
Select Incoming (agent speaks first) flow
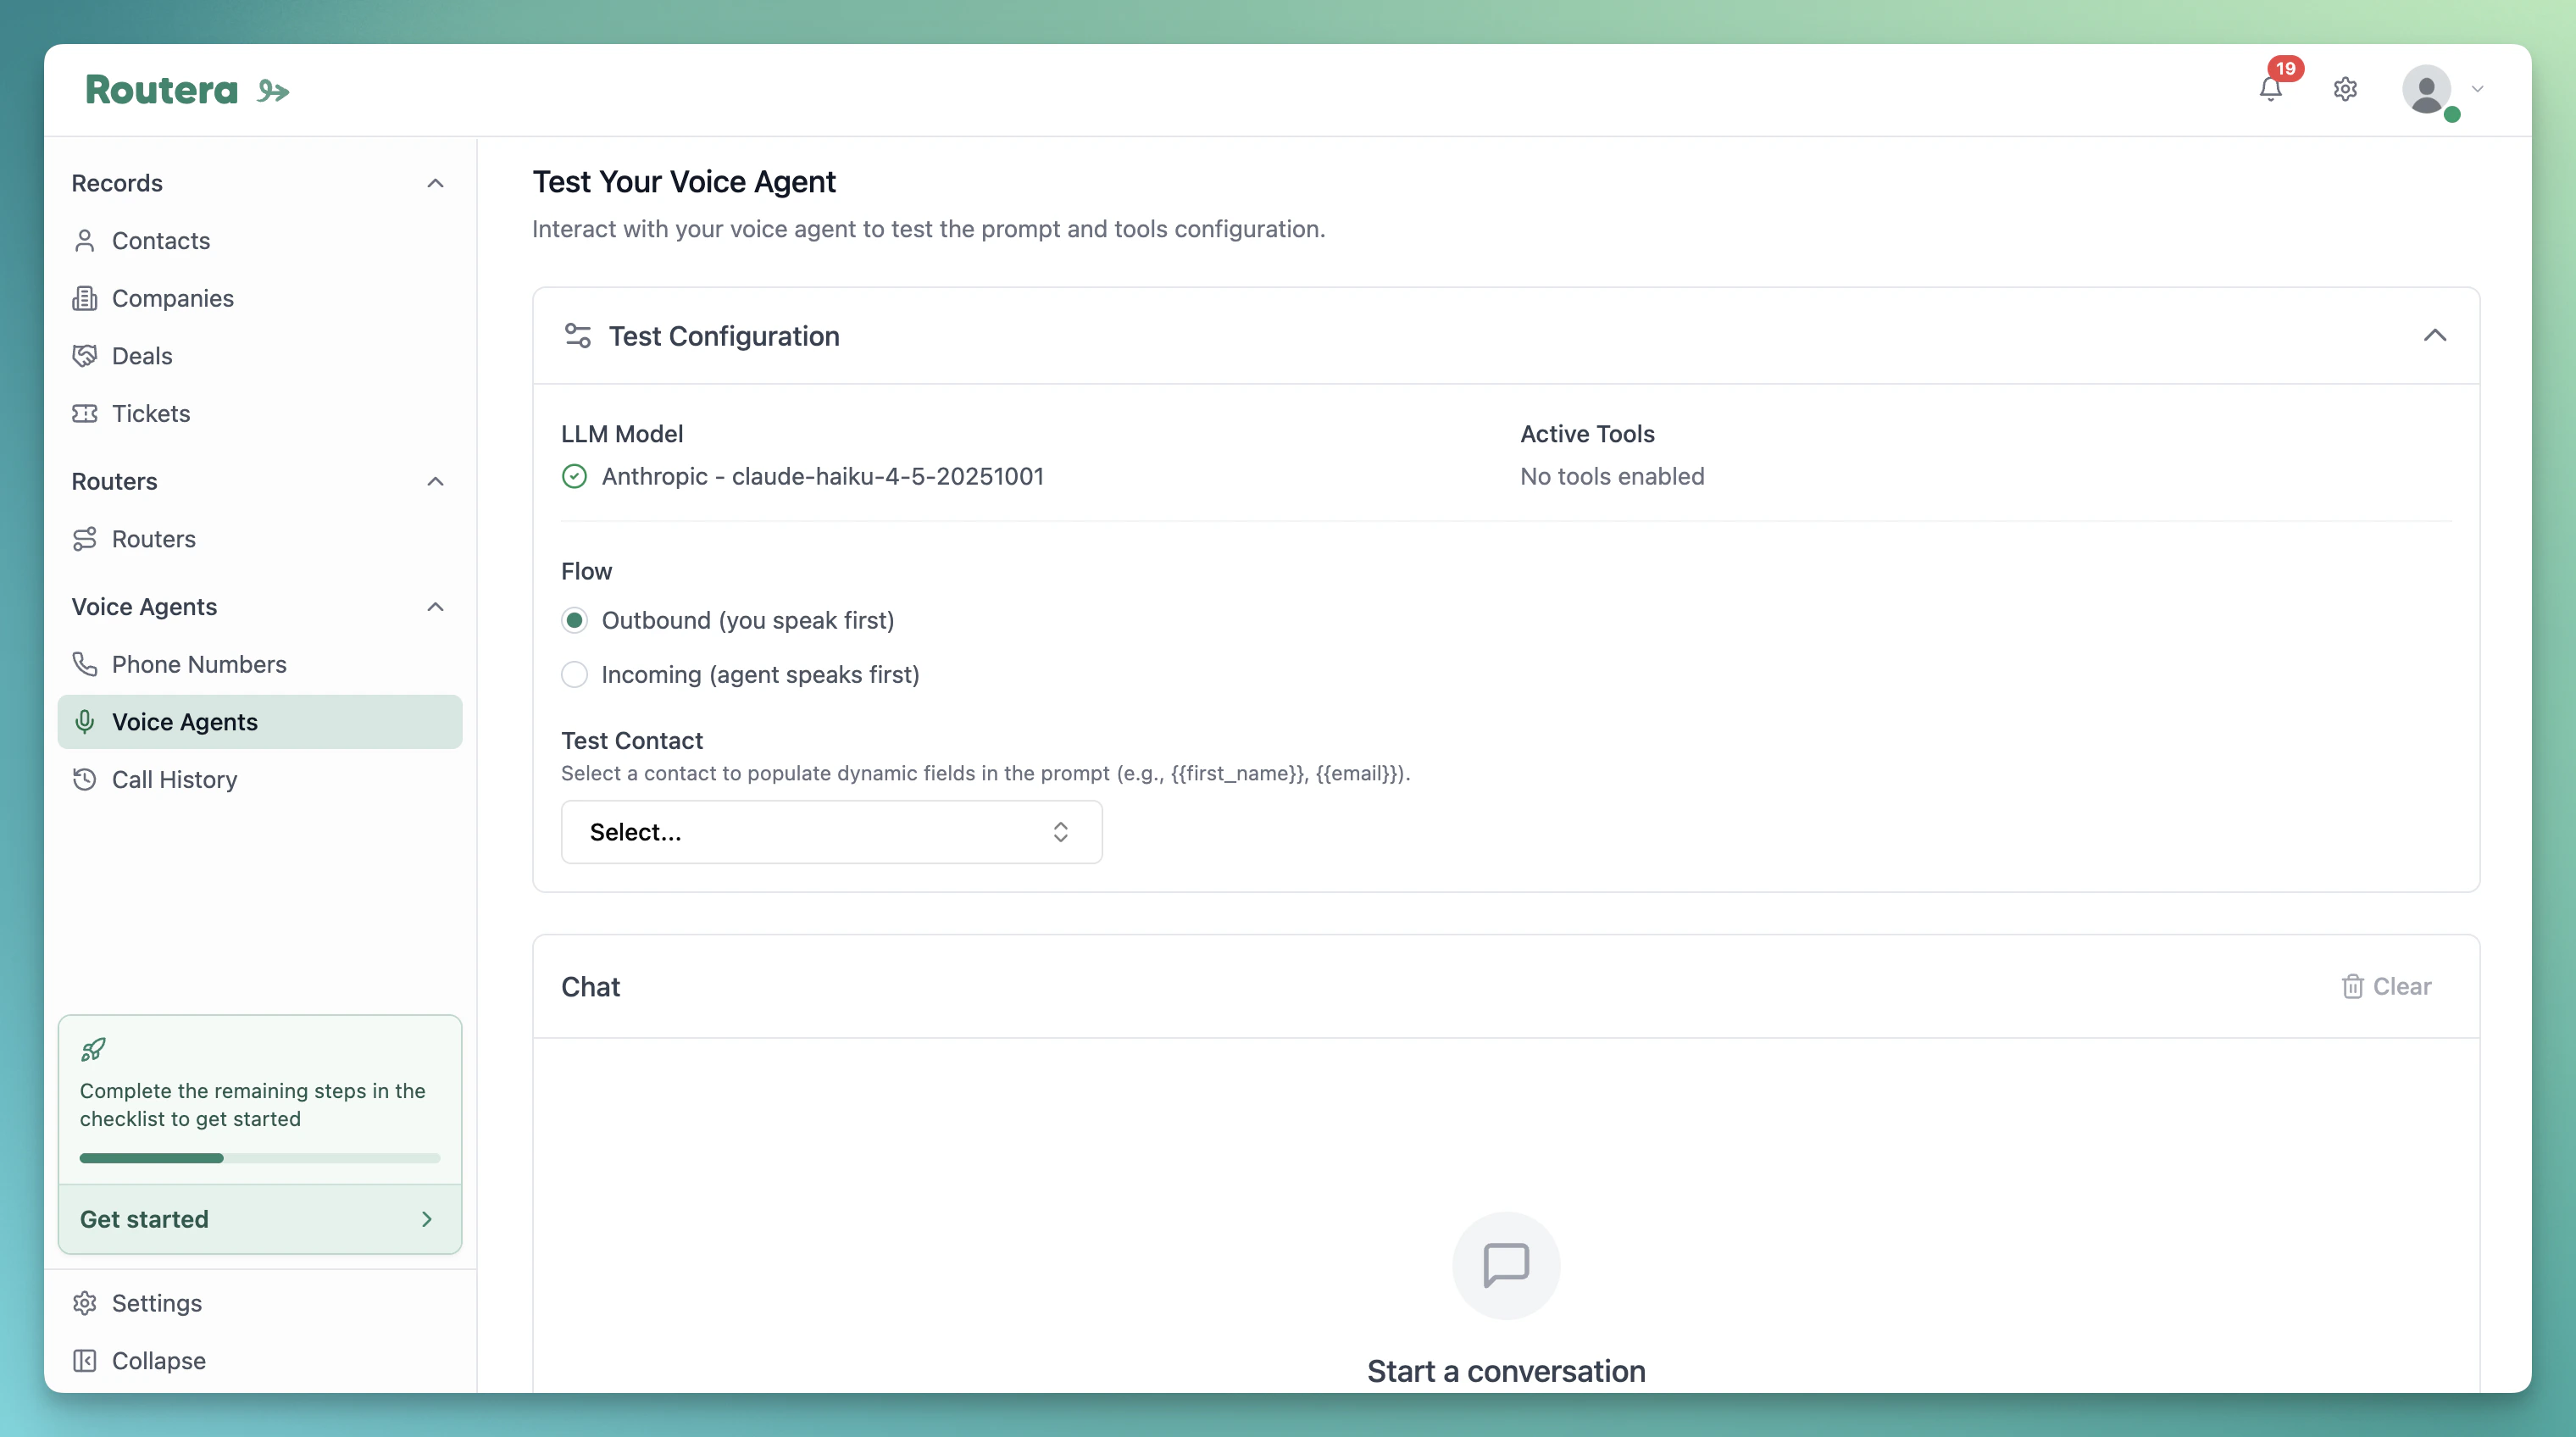[574, 675]
